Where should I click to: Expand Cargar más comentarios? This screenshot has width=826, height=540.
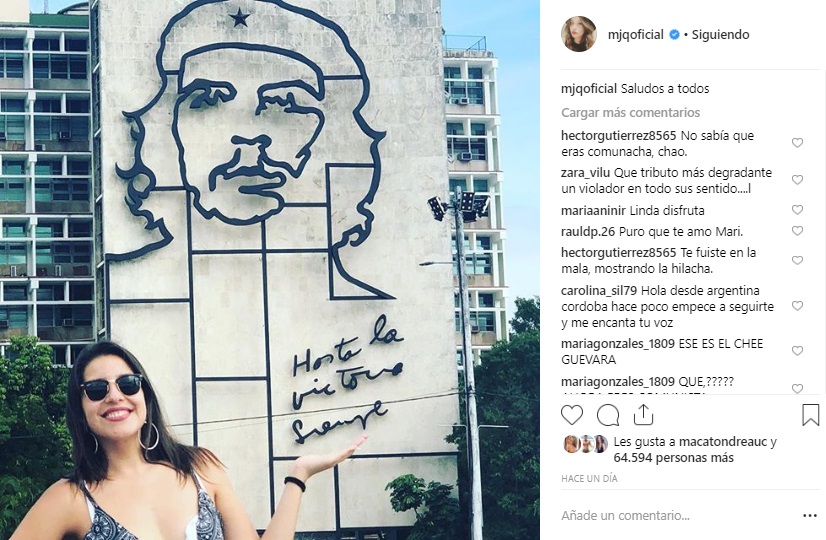point(630,112)
